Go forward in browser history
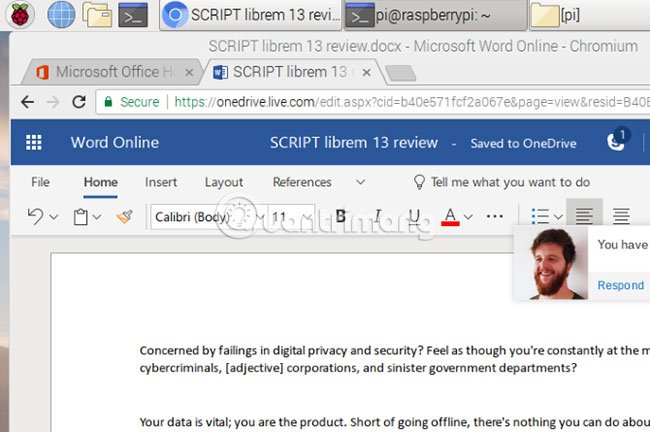 53,102
